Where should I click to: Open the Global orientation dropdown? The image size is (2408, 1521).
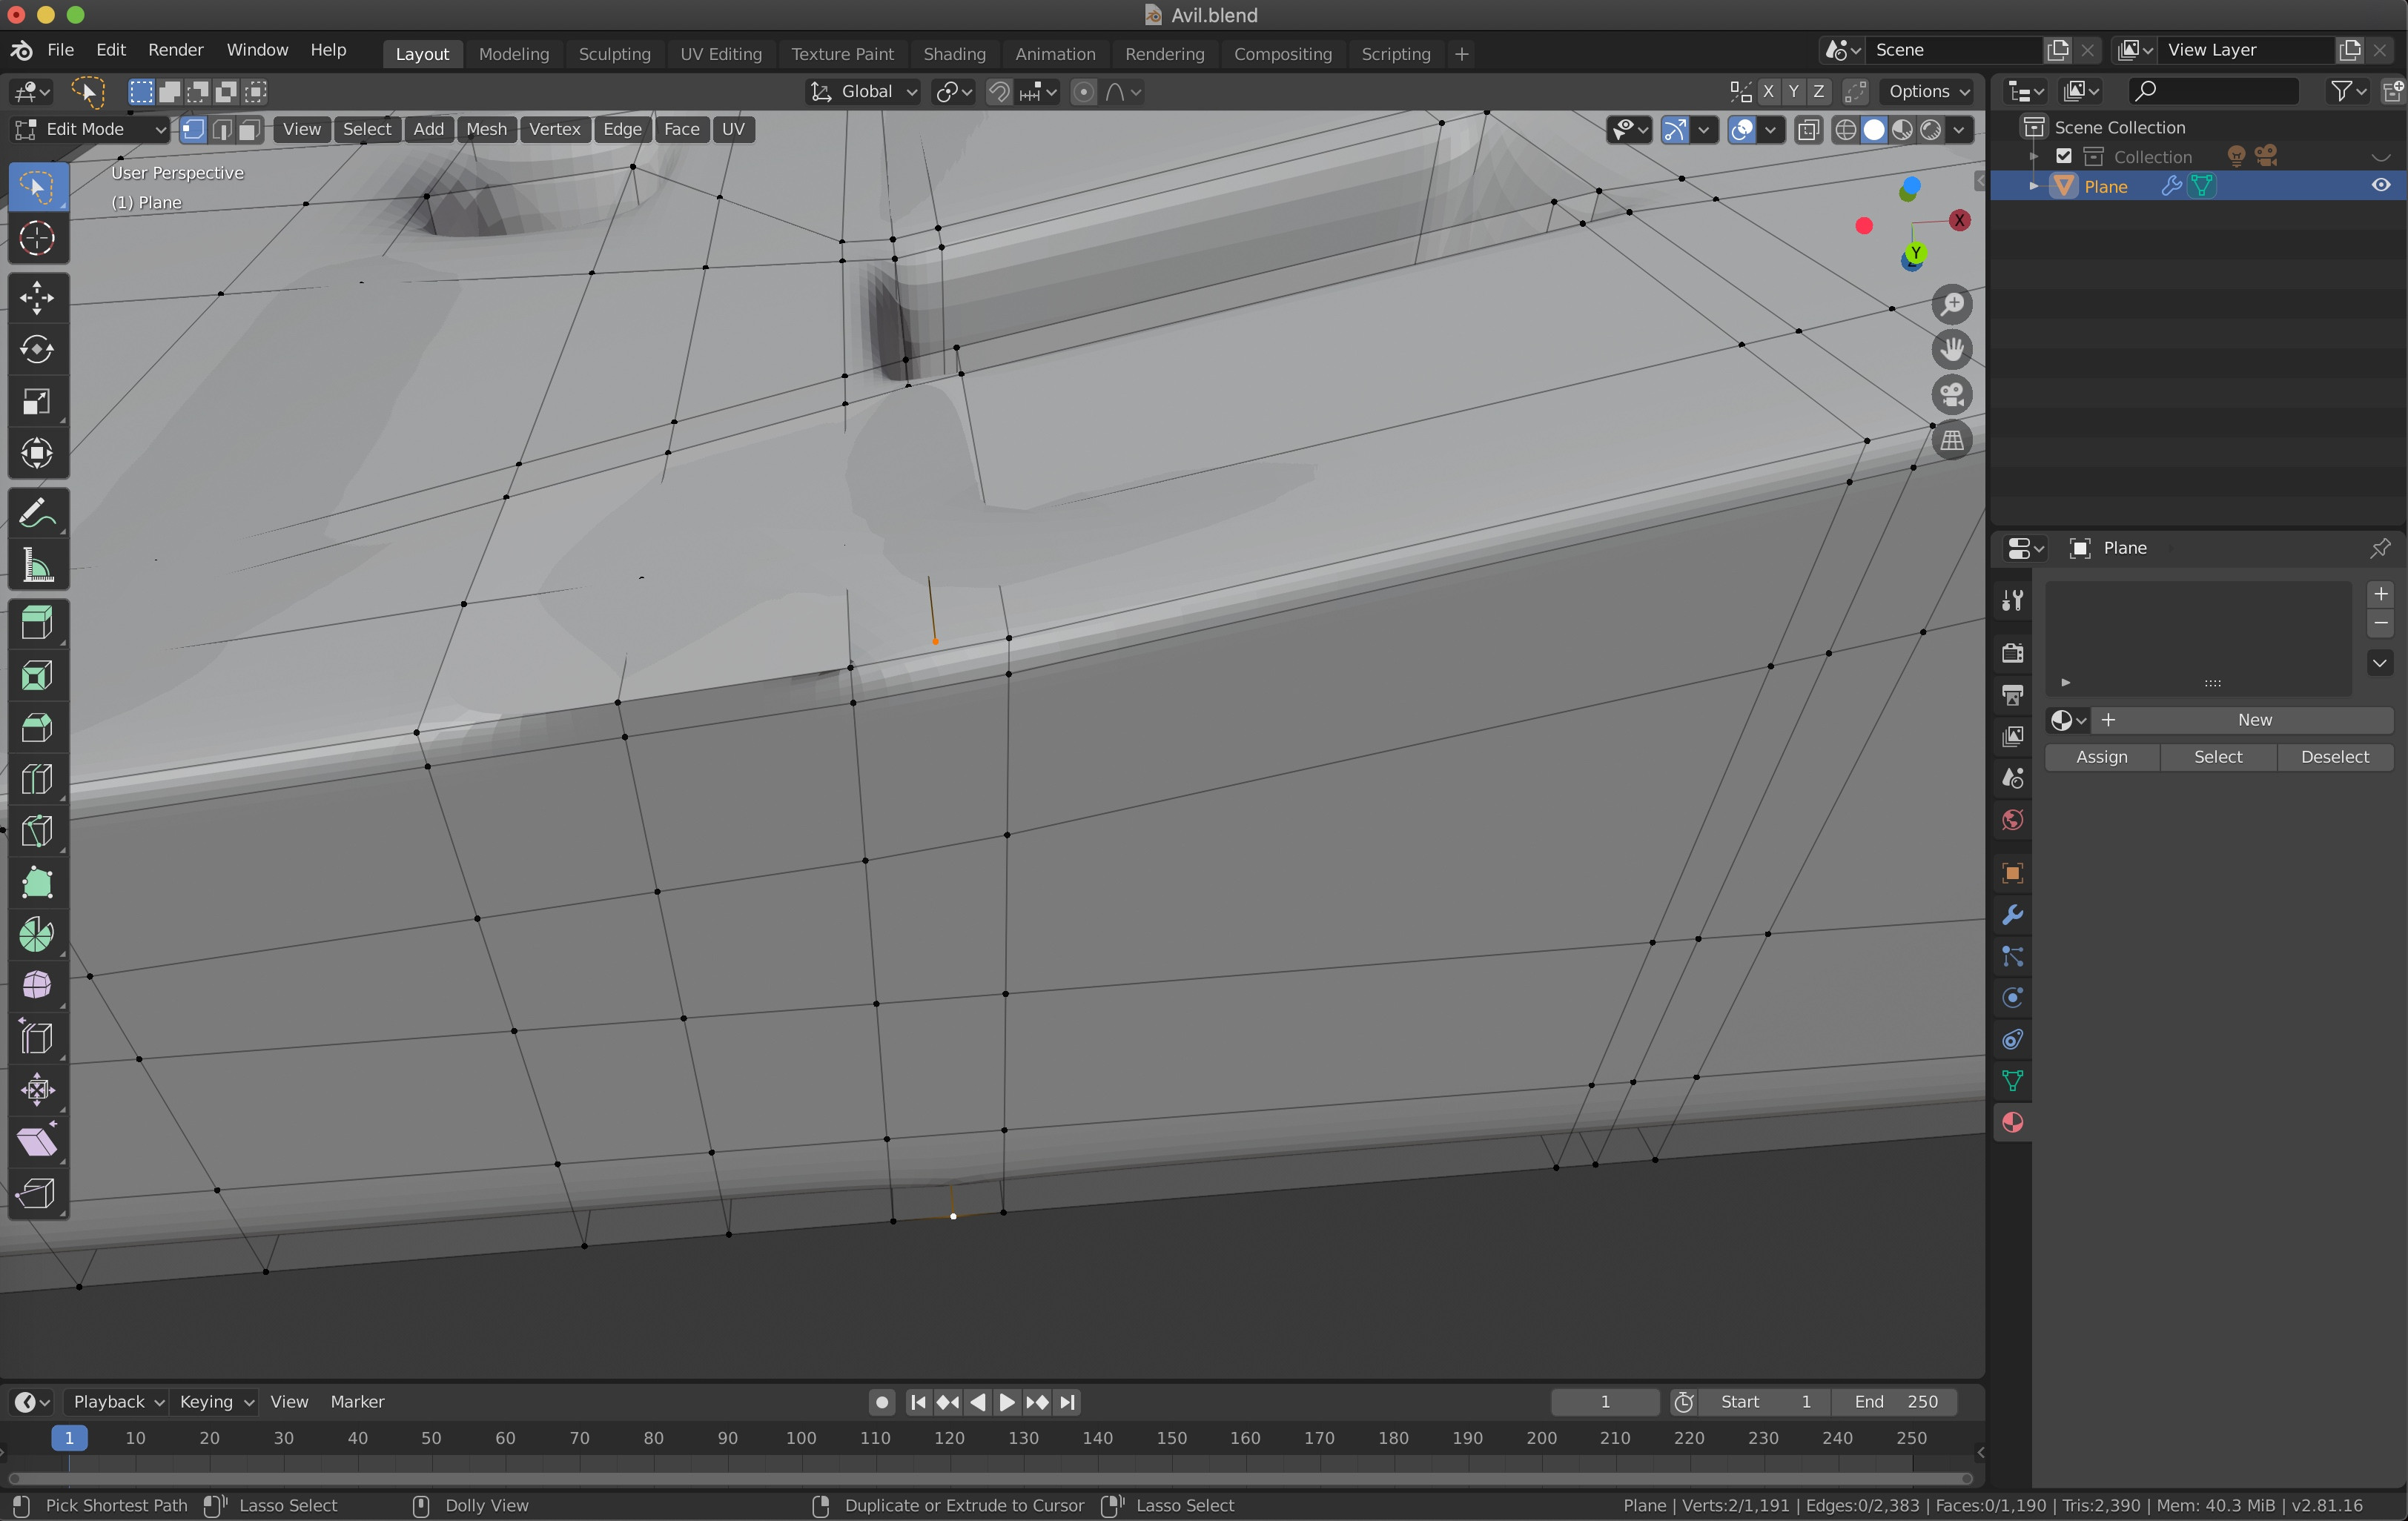pyautogui.click(x=864, y=92)
